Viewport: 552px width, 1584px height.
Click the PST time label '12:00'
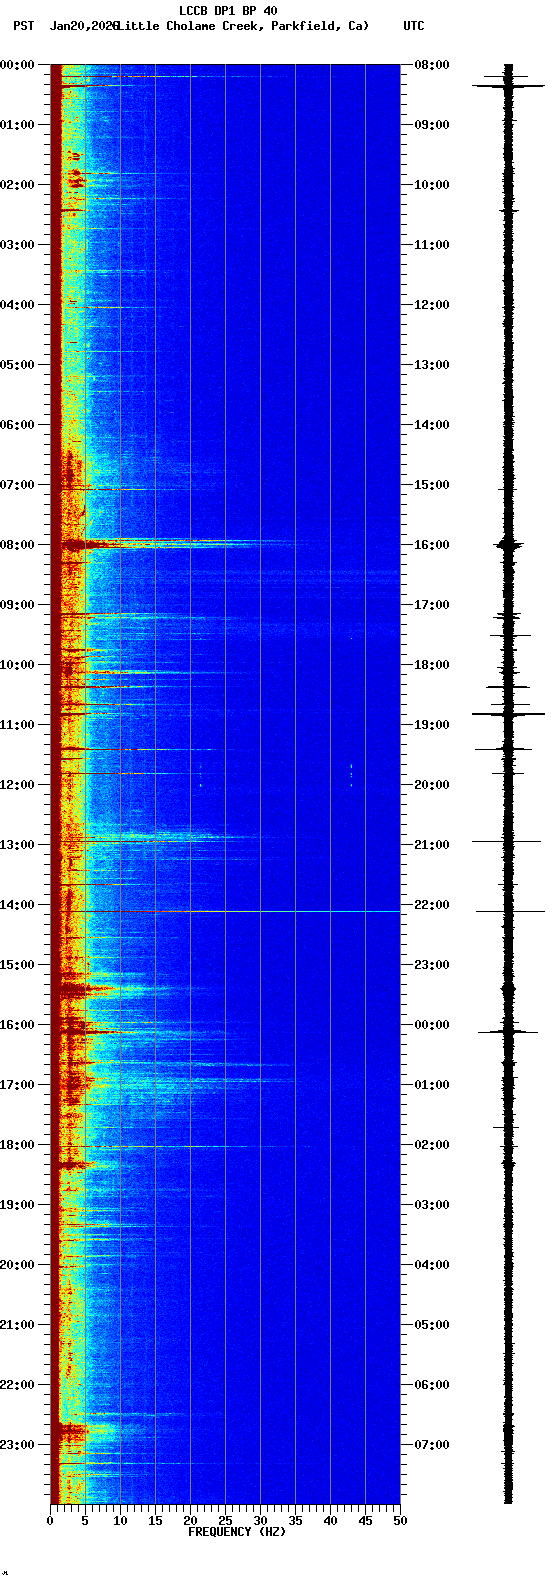click(x=17, y=785)
